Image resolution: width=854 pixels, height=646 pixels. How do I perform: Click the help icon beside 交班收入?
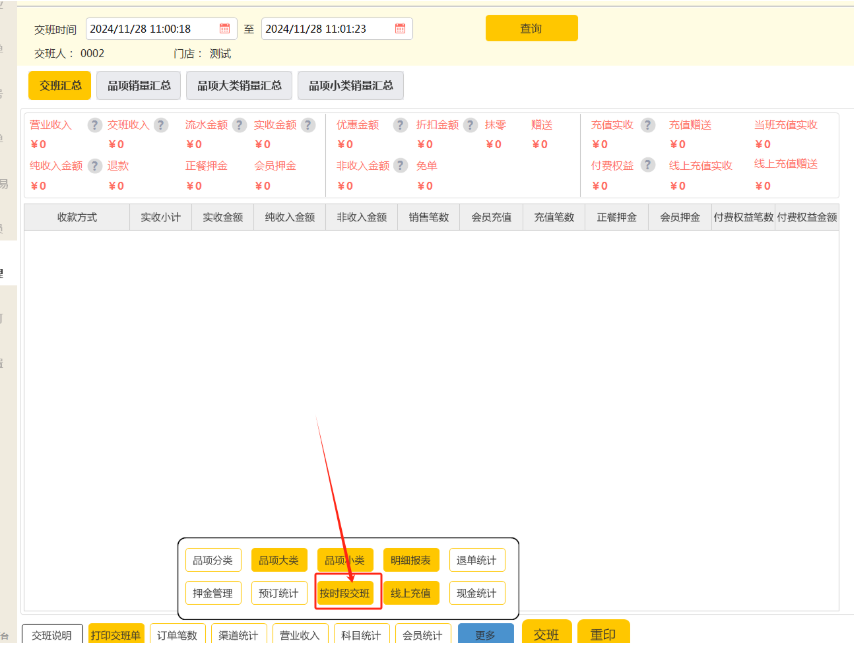(x=161, y=125)
